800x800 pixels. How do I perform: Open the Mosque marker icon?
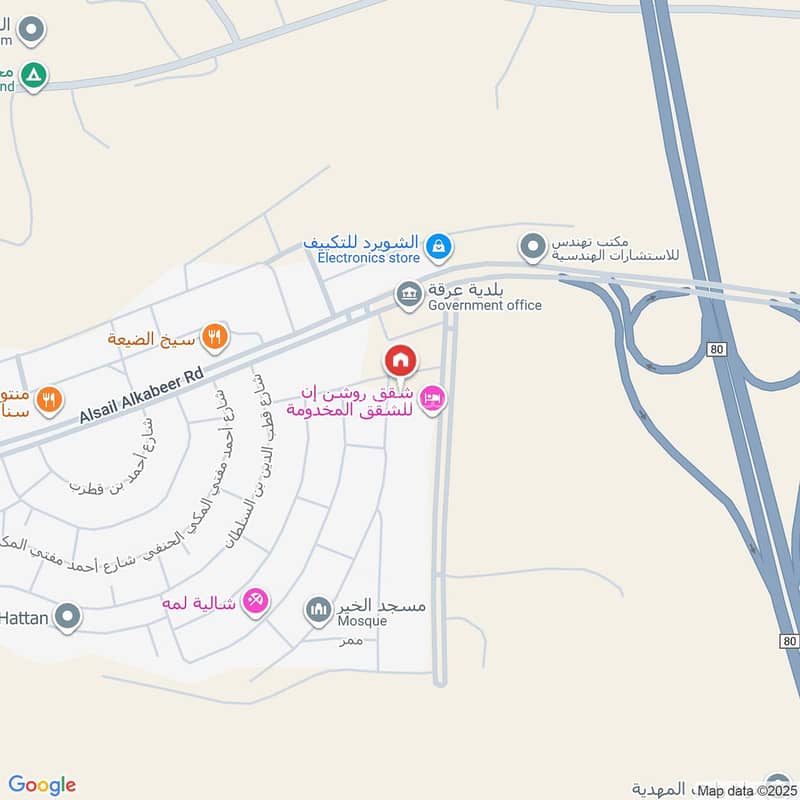point(318,611)
